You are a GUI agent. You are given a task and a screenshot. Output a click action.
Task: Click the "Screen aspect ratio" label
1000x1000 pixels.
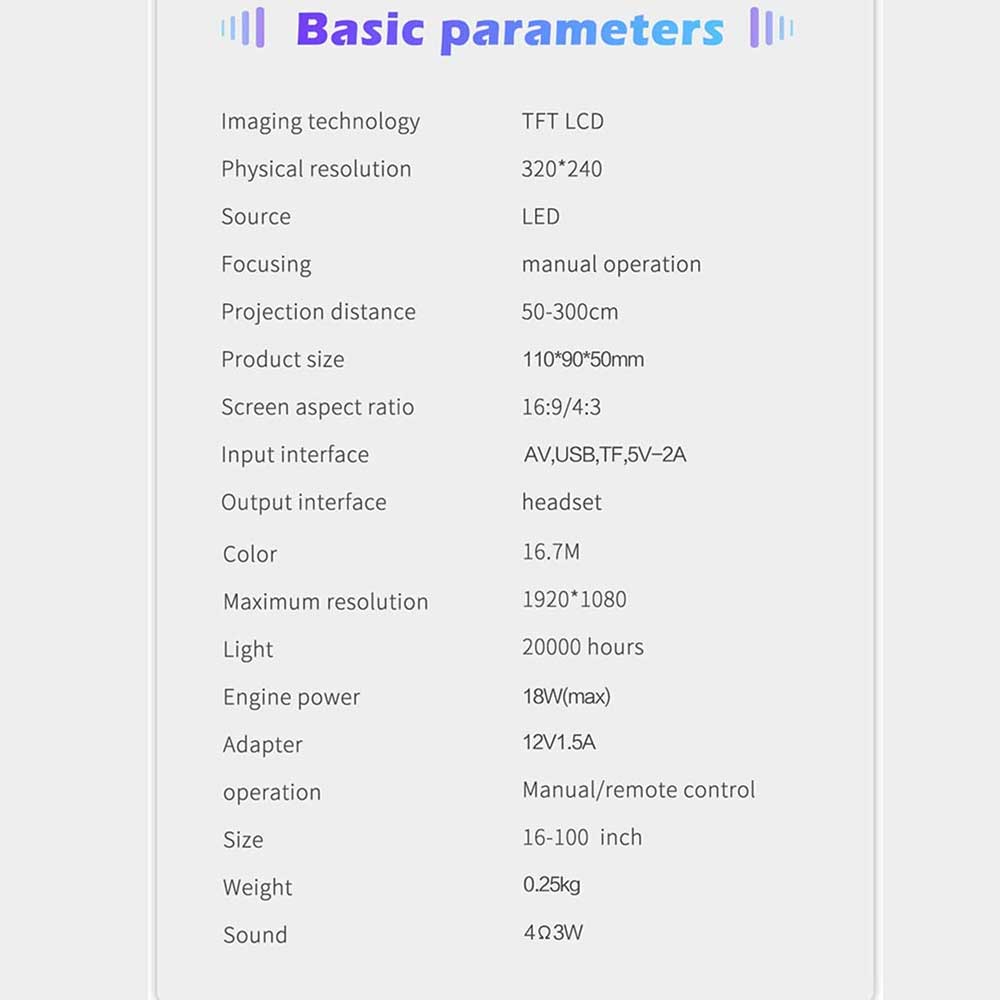[317, 407]
